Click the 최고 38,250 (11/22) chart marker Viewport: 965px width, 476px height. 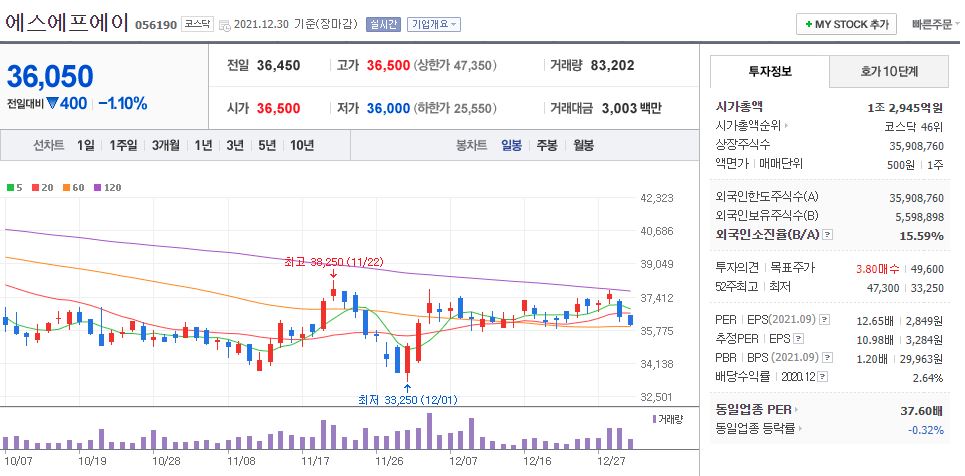(334, 262)
